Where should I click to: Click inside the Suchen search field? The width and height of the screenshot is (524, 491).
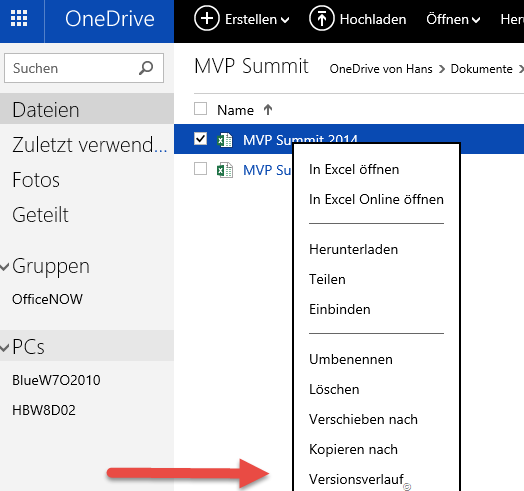(84, 68)
